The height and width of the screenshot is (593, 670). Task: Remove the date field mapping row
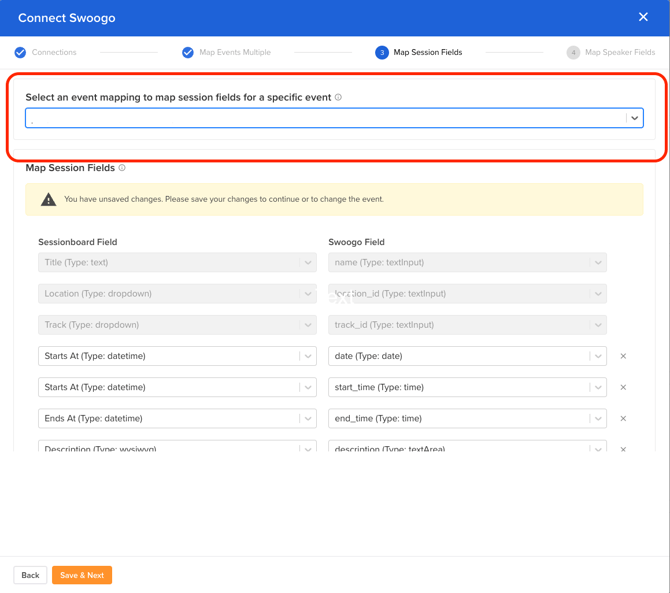point(623,356)
